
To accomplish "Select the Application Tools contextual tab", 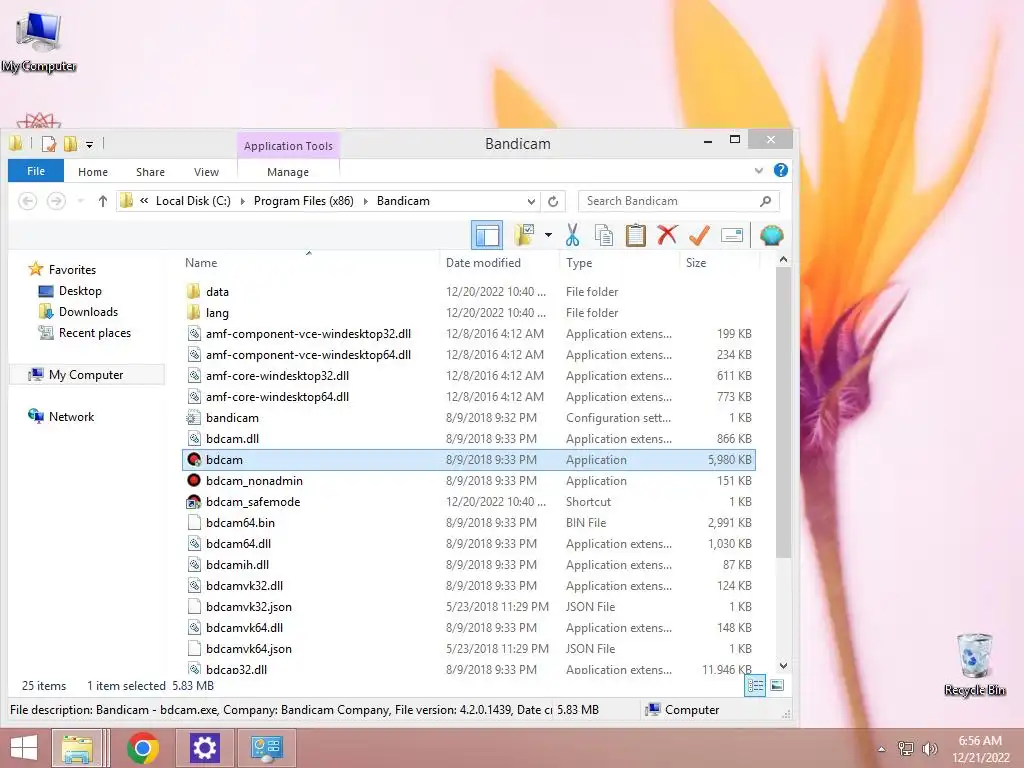I will (x=288, y=146).
